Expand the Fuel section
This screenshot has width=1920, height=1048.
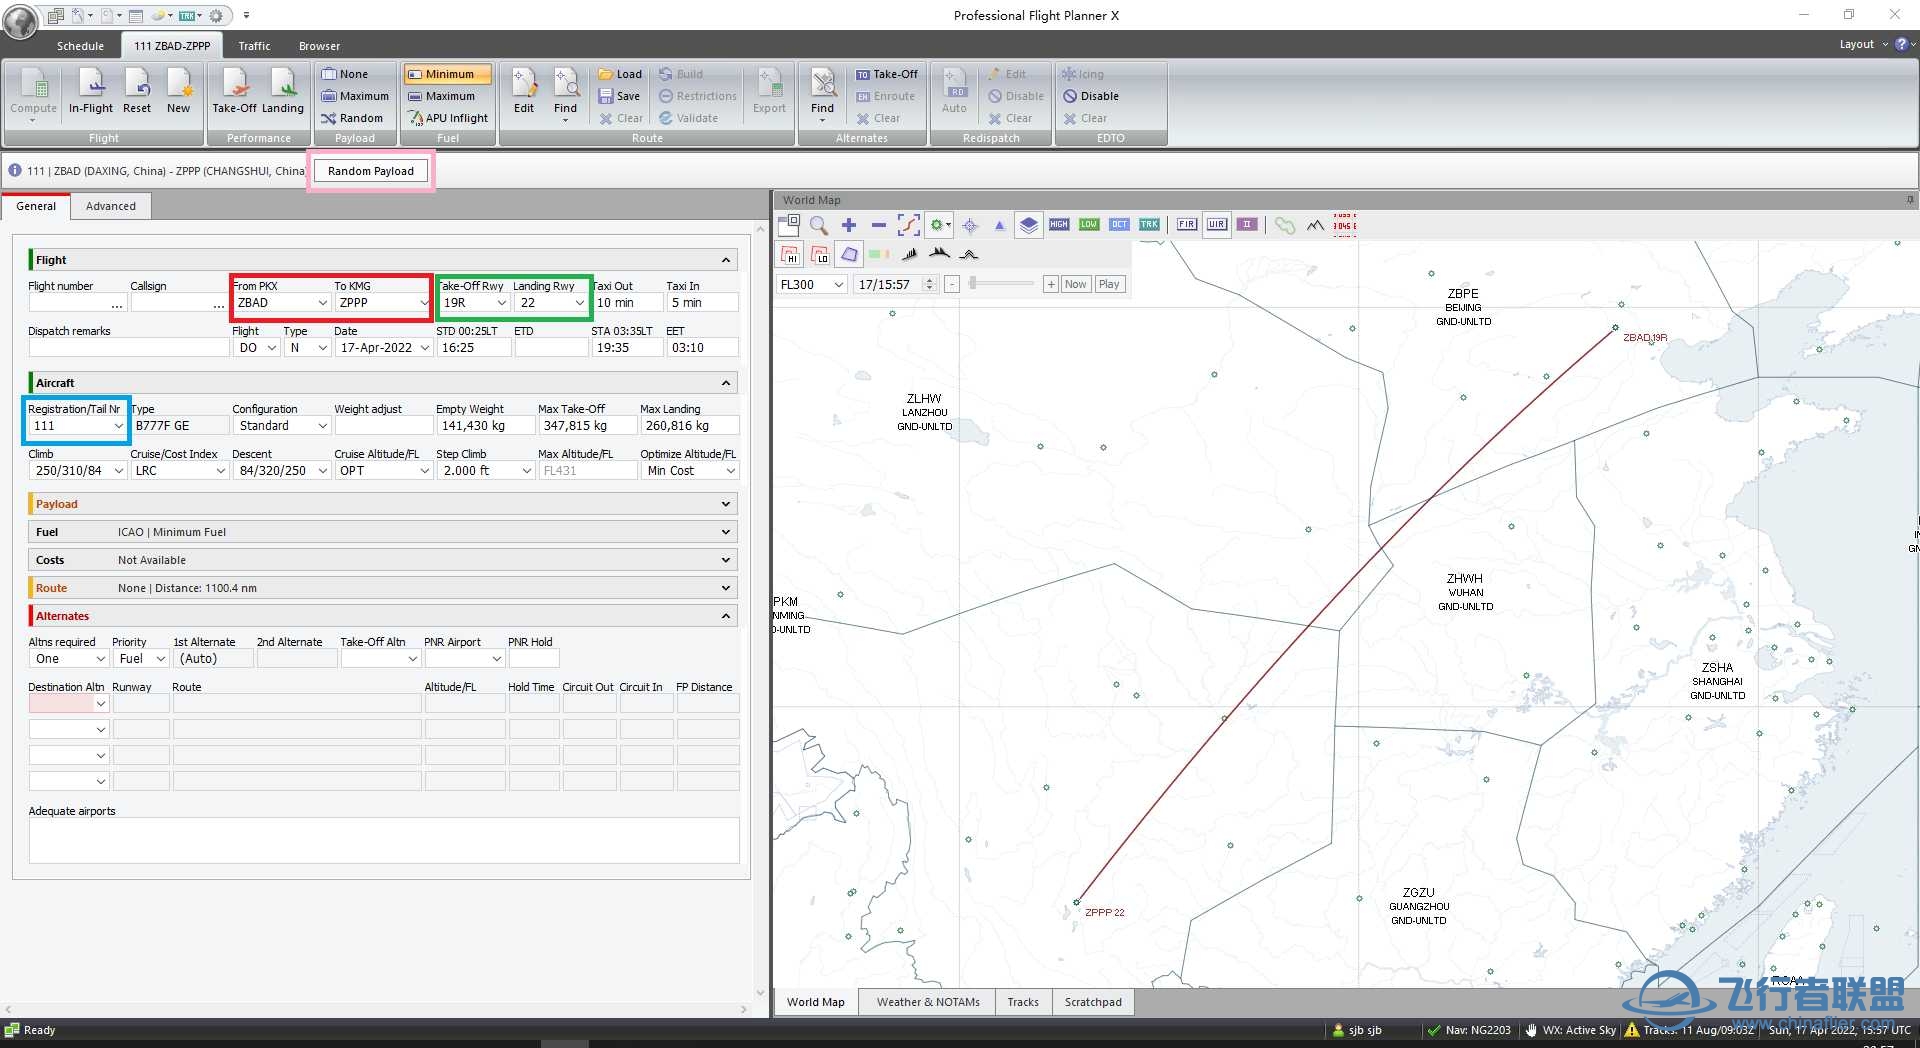pos(726,532)
